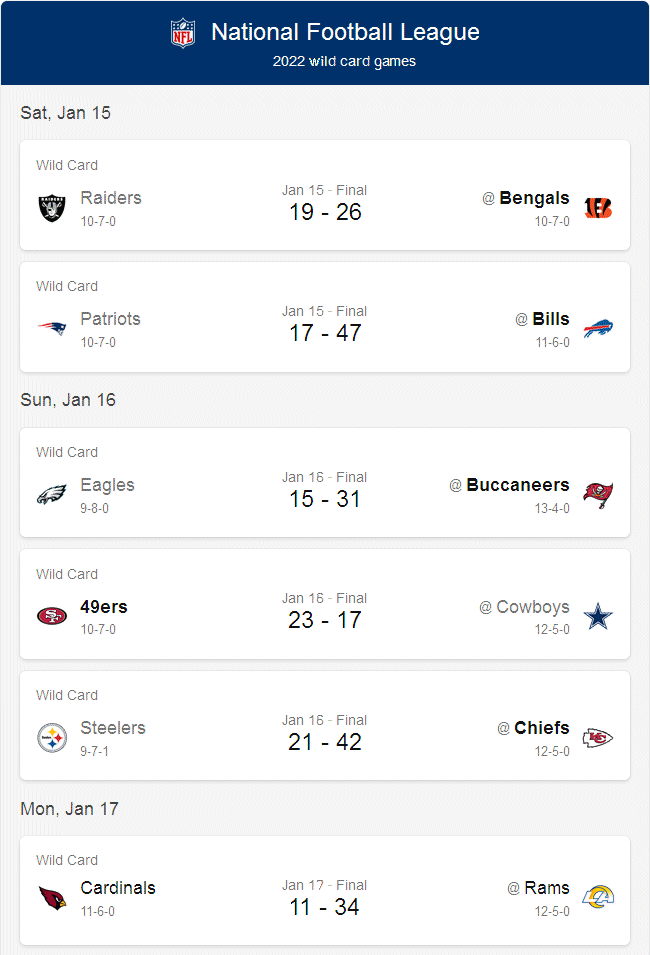The height and width of the screenshot is (955, 650).
Task: Select the Raiders team logo
Action: point(52,205)
